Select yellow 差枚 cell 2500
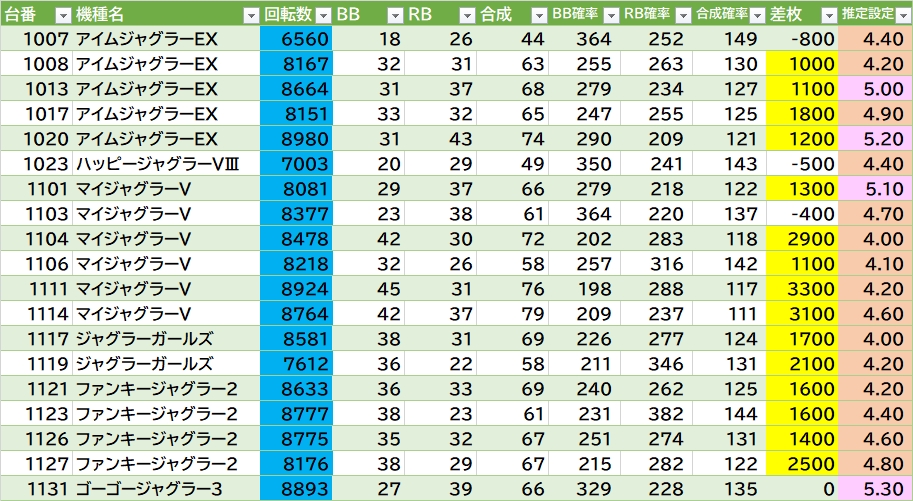 click(802, 464)
